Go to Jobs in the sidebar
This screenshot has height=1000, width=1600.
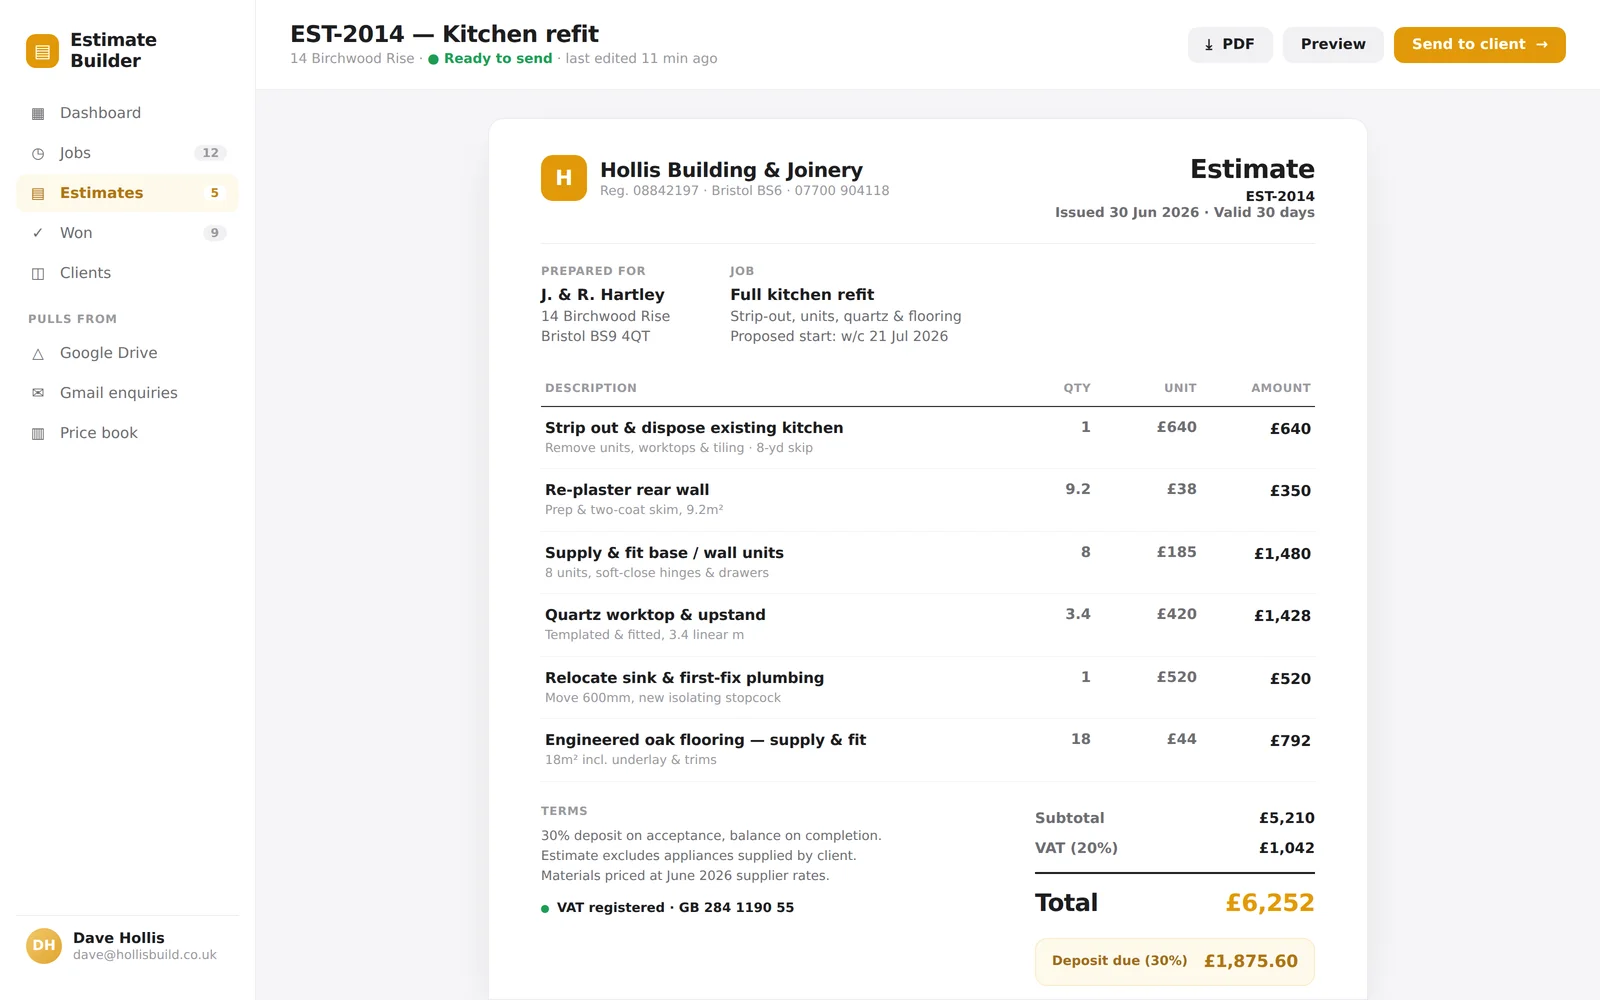point(127,153)
